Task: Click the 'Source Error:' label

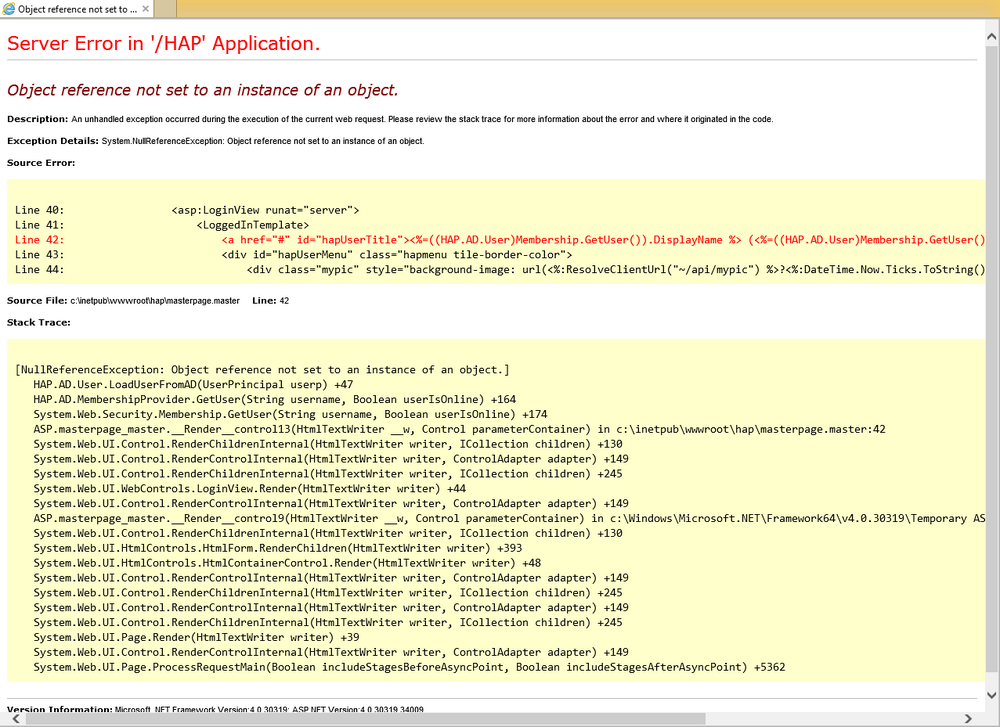Action: click(41, 163)
